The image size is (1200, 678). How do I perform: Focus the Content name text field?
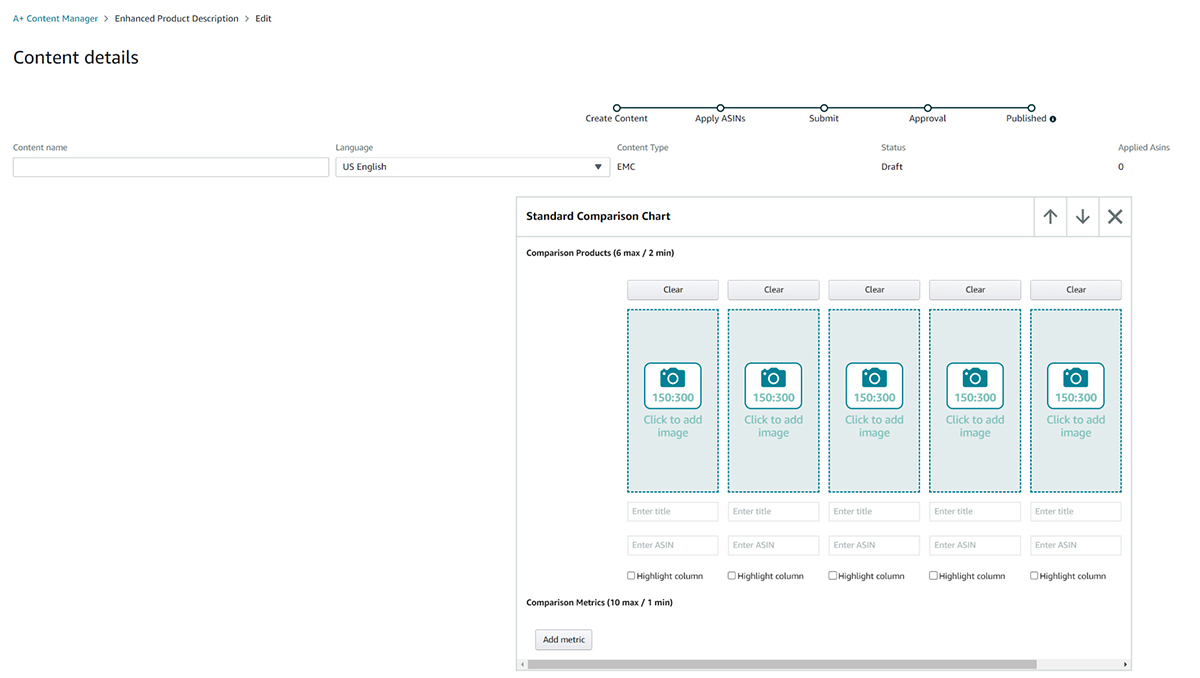point(170,167)
